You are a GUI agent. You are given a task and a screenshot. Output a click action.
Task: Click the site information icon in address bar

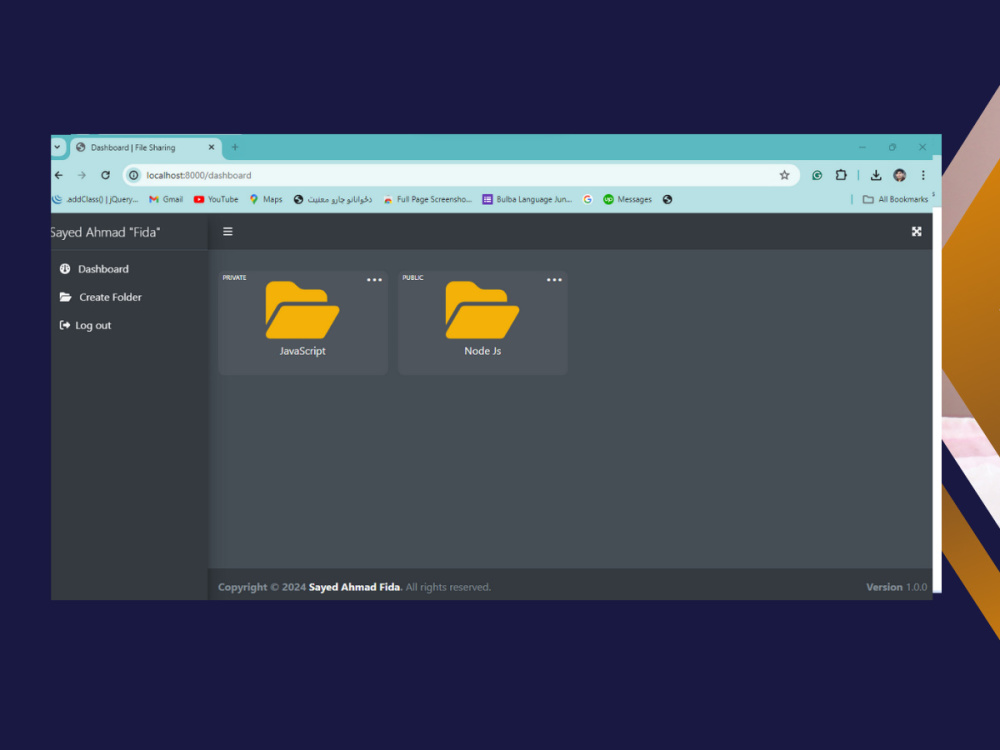click(x=133, y=175)
